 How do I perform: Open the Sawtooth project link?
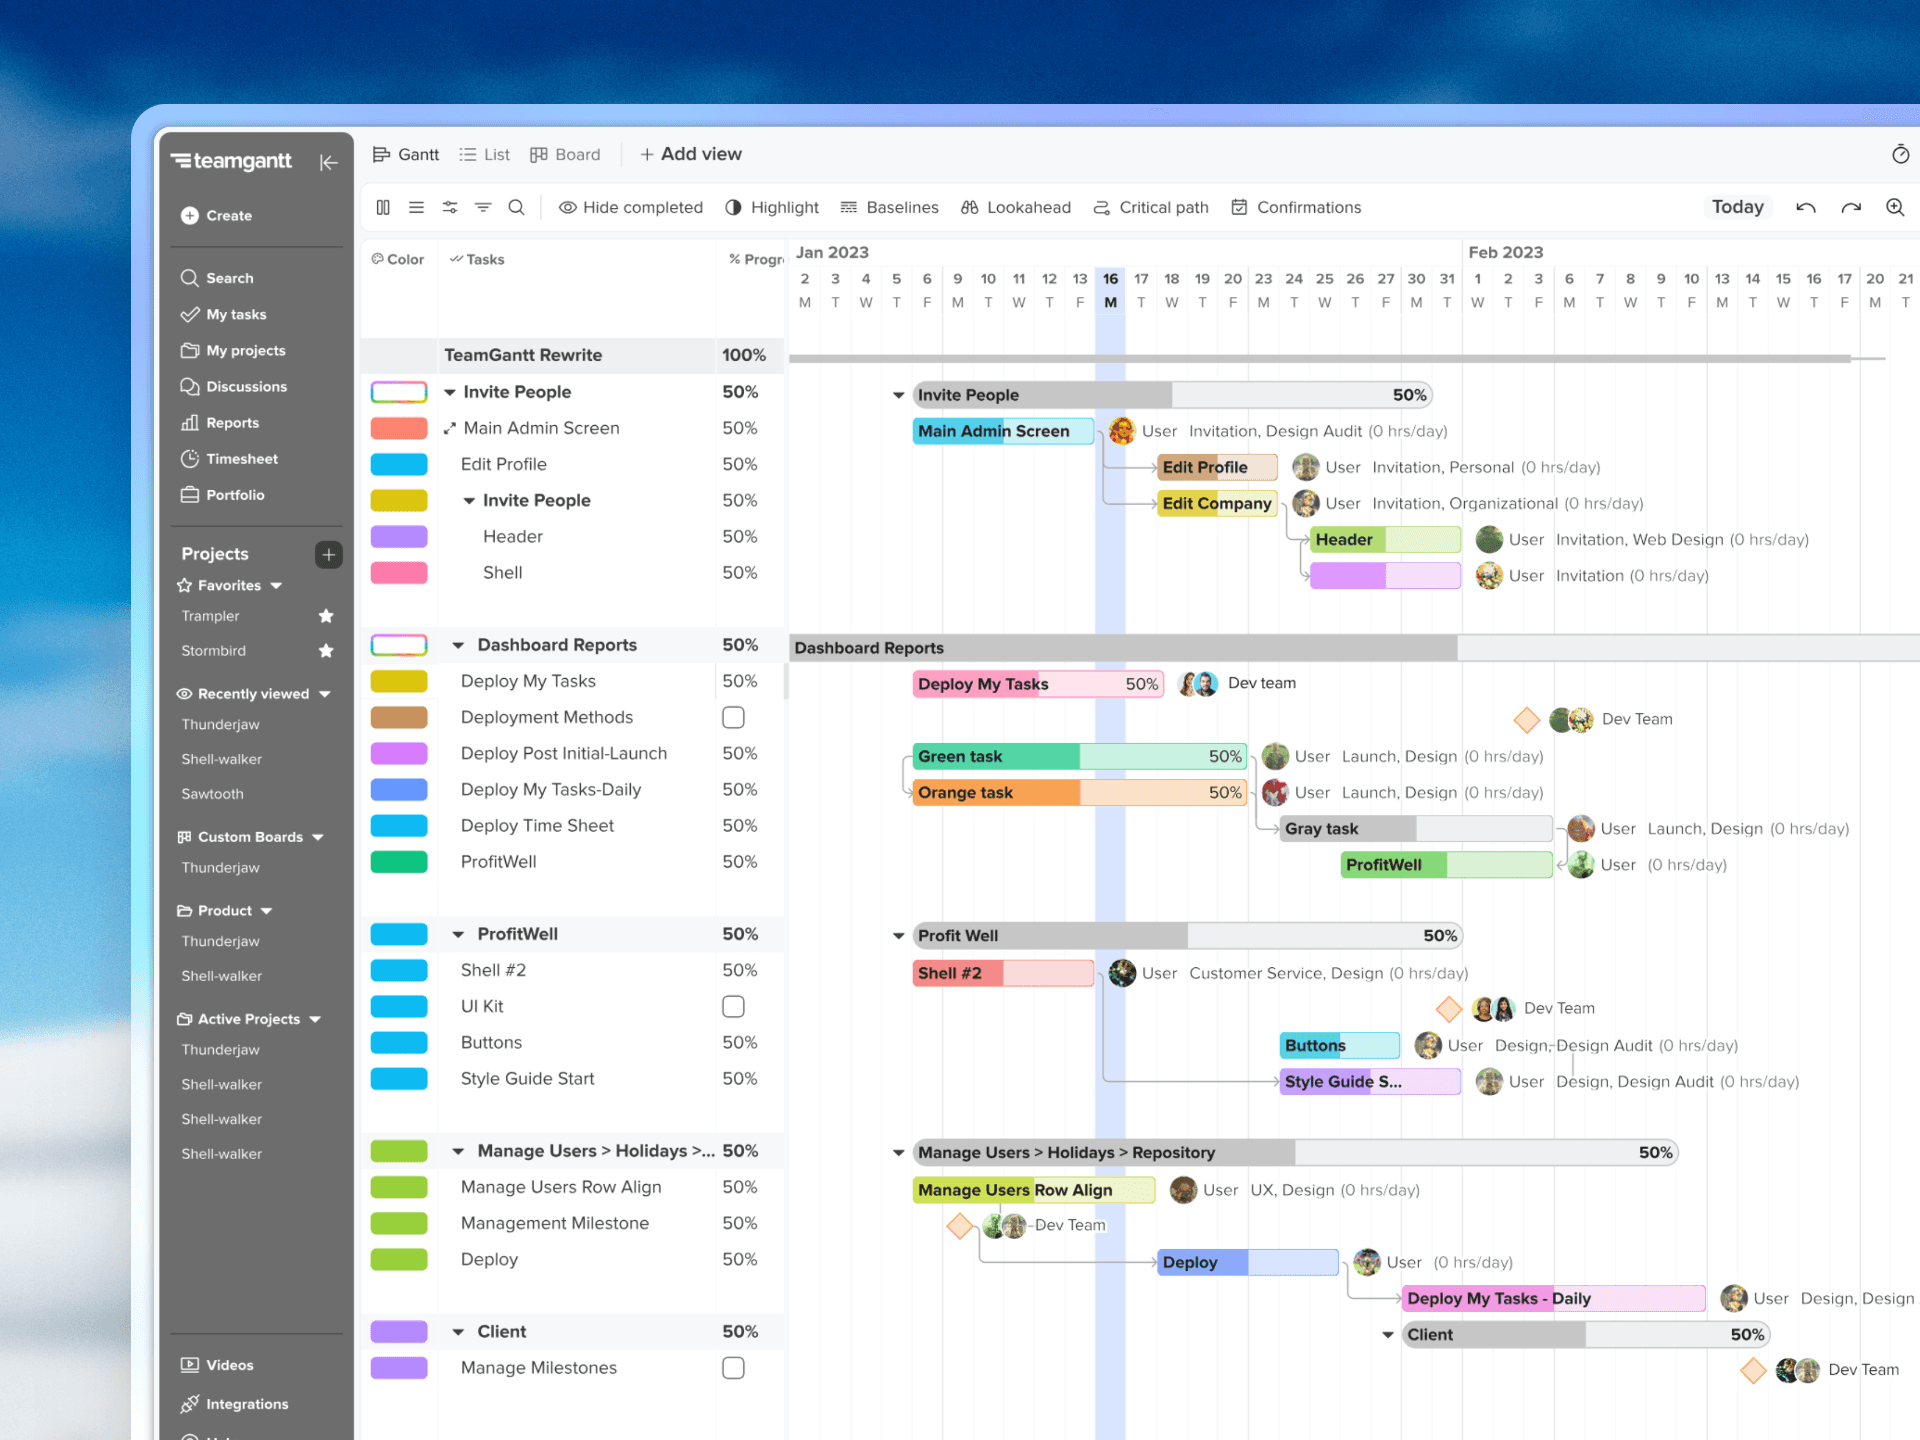point(212,794)
